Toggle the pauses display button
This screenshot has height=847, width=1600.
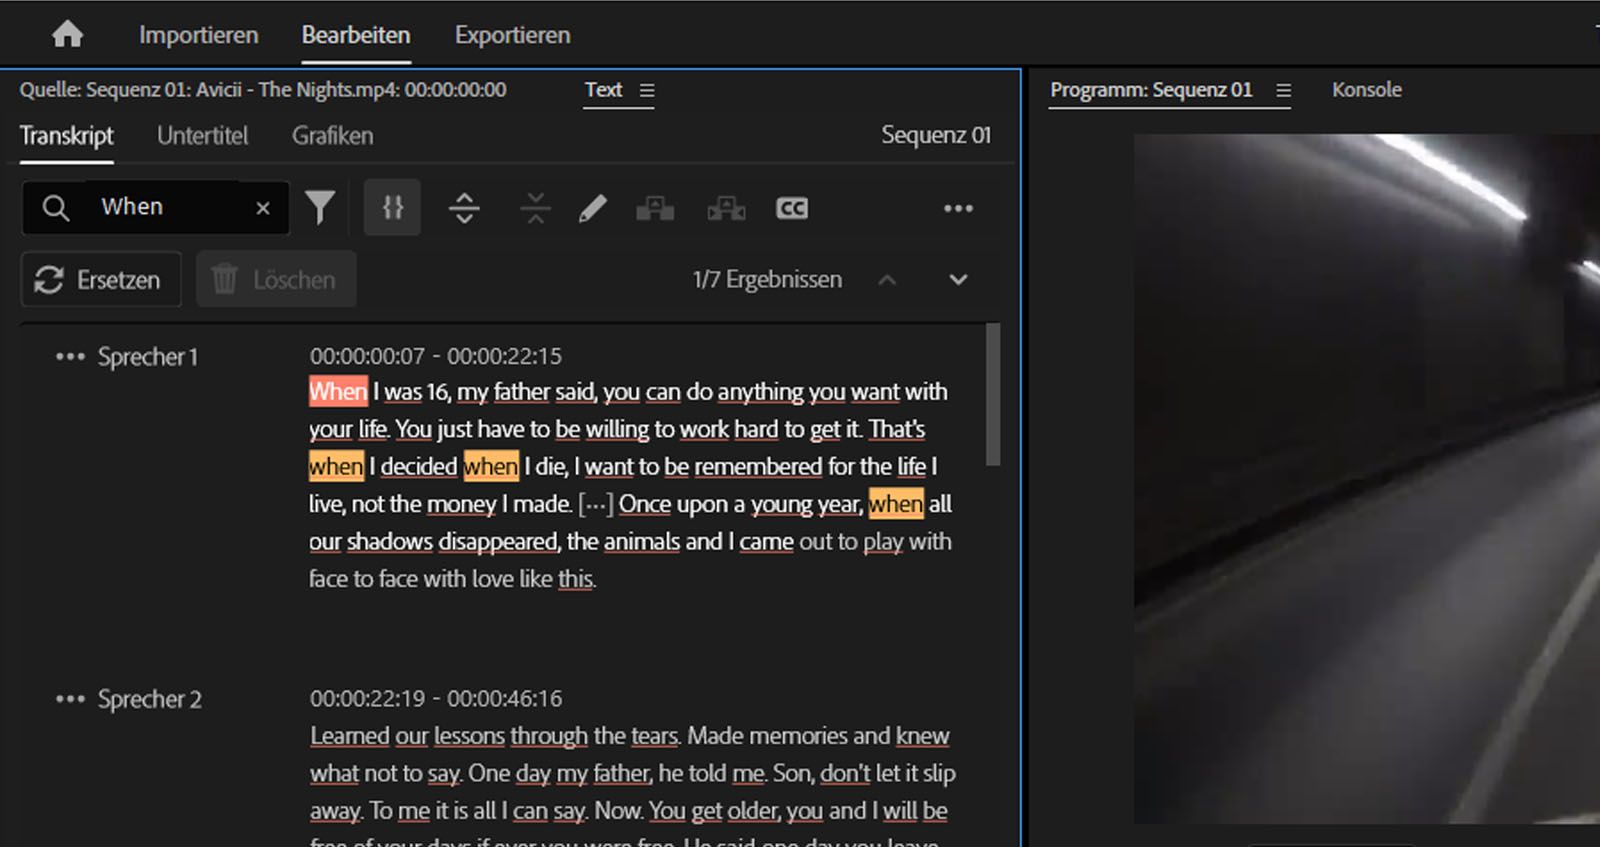coord(392,207)
